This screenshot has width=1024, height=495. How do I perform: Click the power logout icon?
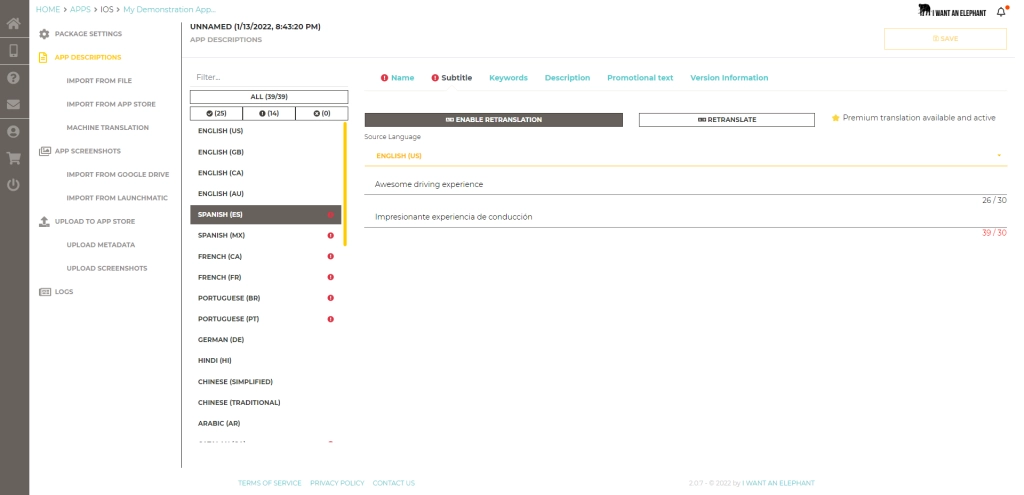click(13, 185)
